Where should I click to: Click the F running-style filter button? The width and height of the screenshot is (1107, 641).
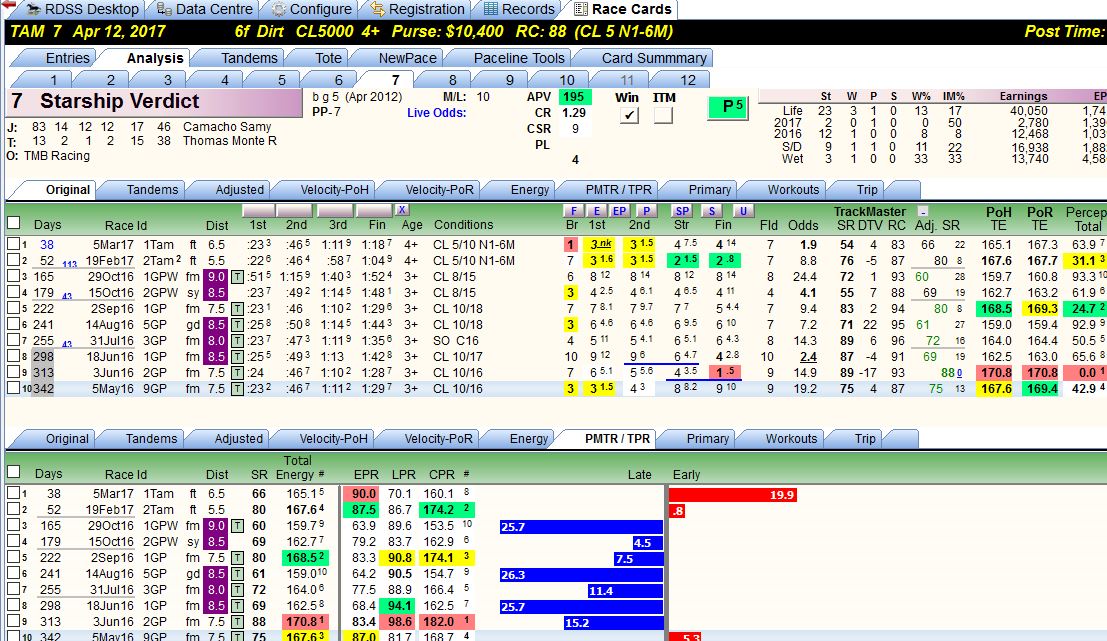[574, 210]
